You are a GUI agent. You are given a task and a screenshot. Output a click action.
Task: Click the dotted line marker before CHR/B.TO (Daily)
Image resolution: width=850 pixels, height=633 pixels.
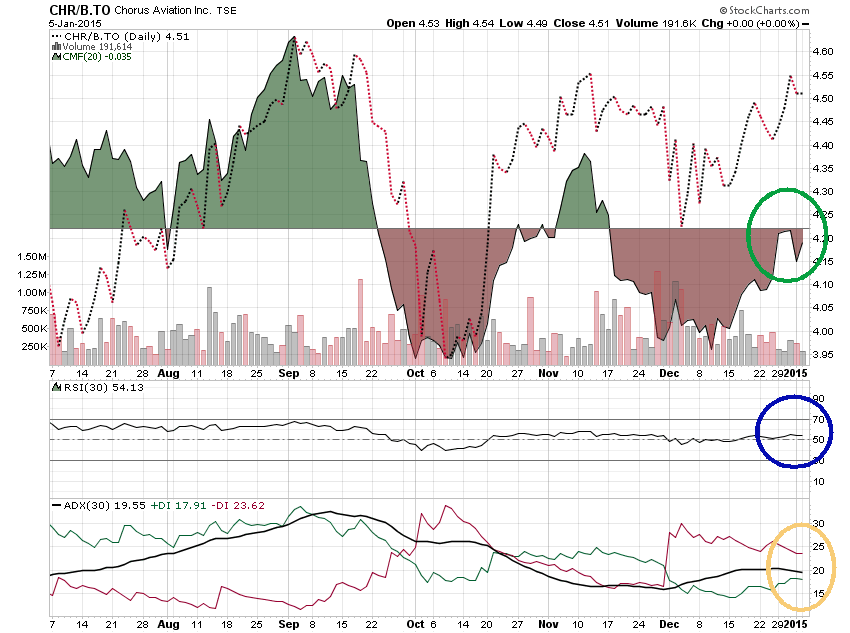pos(56,37)
